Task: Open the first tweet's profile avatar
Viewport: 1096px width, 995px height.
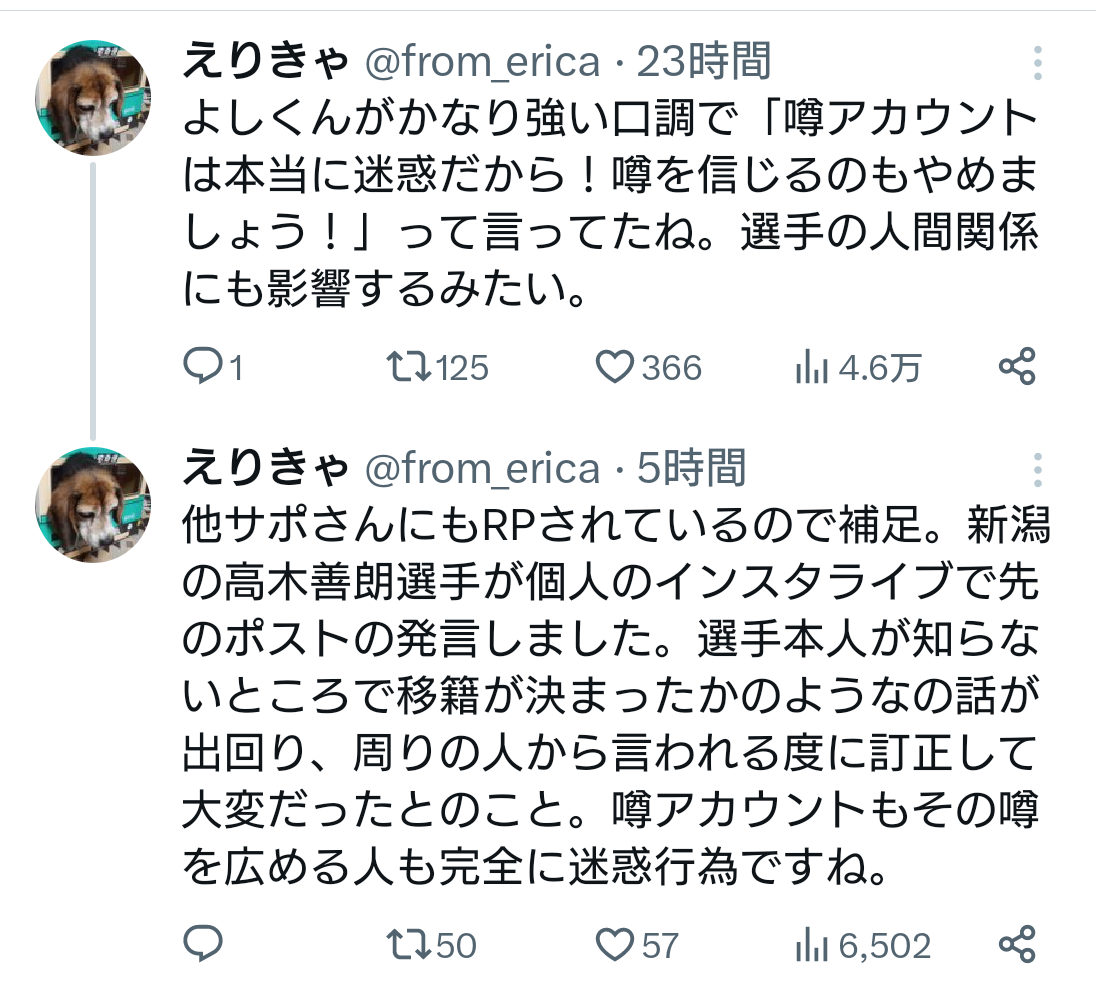Action: click(93, 99)
